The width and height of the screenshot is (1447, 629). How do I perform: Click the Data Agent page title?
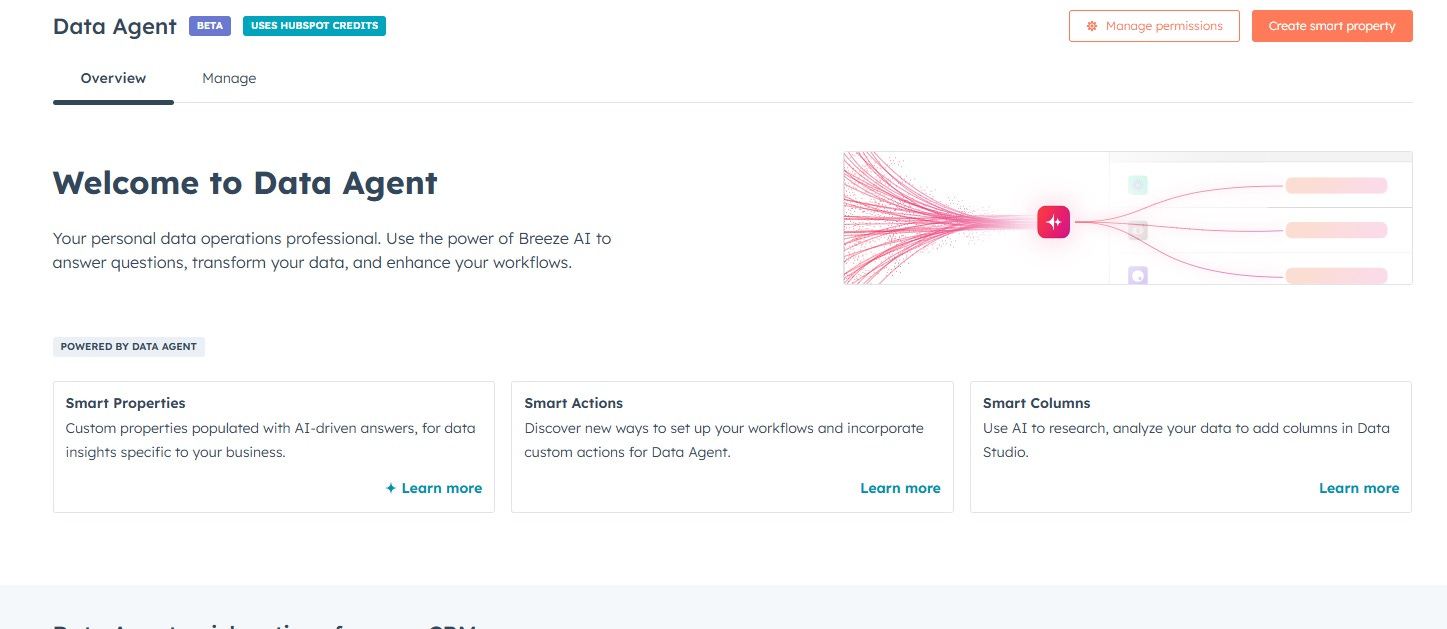point(115,26)
